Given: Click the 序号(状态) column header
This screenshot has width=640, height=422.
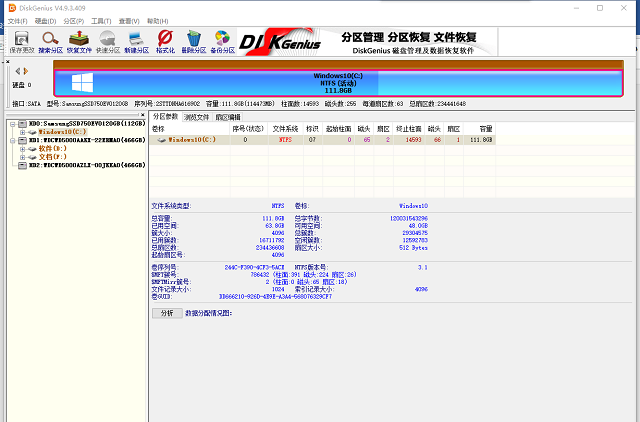Looking at the screenshot, I should pyautogui.click(x=248, y=129).
